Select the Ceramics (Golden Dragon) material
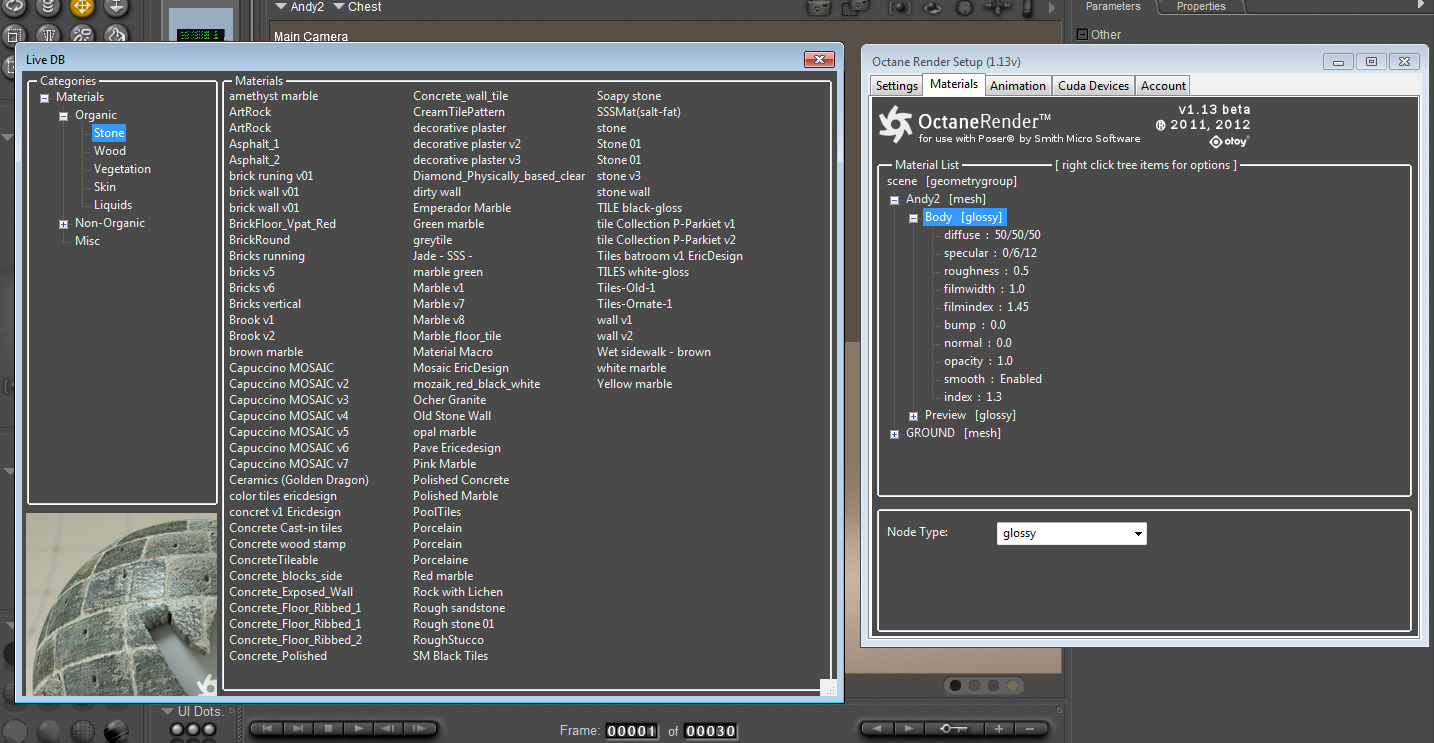 (x=299, y=480)
